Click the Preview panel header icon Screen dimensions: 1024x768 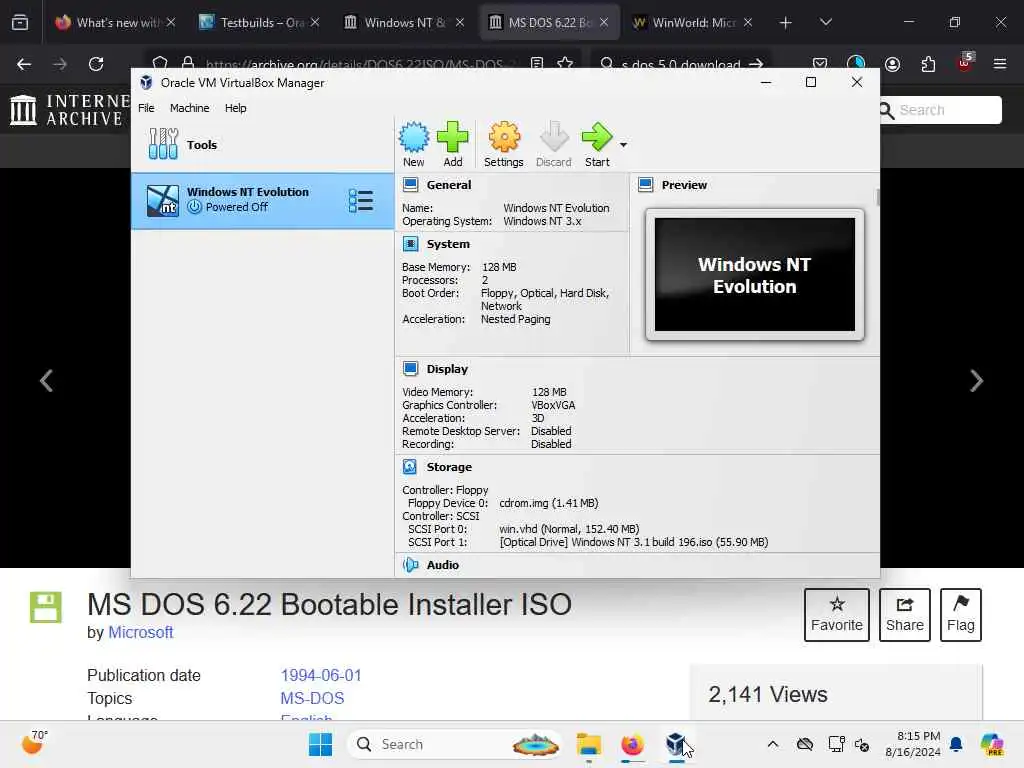(645, 185)
